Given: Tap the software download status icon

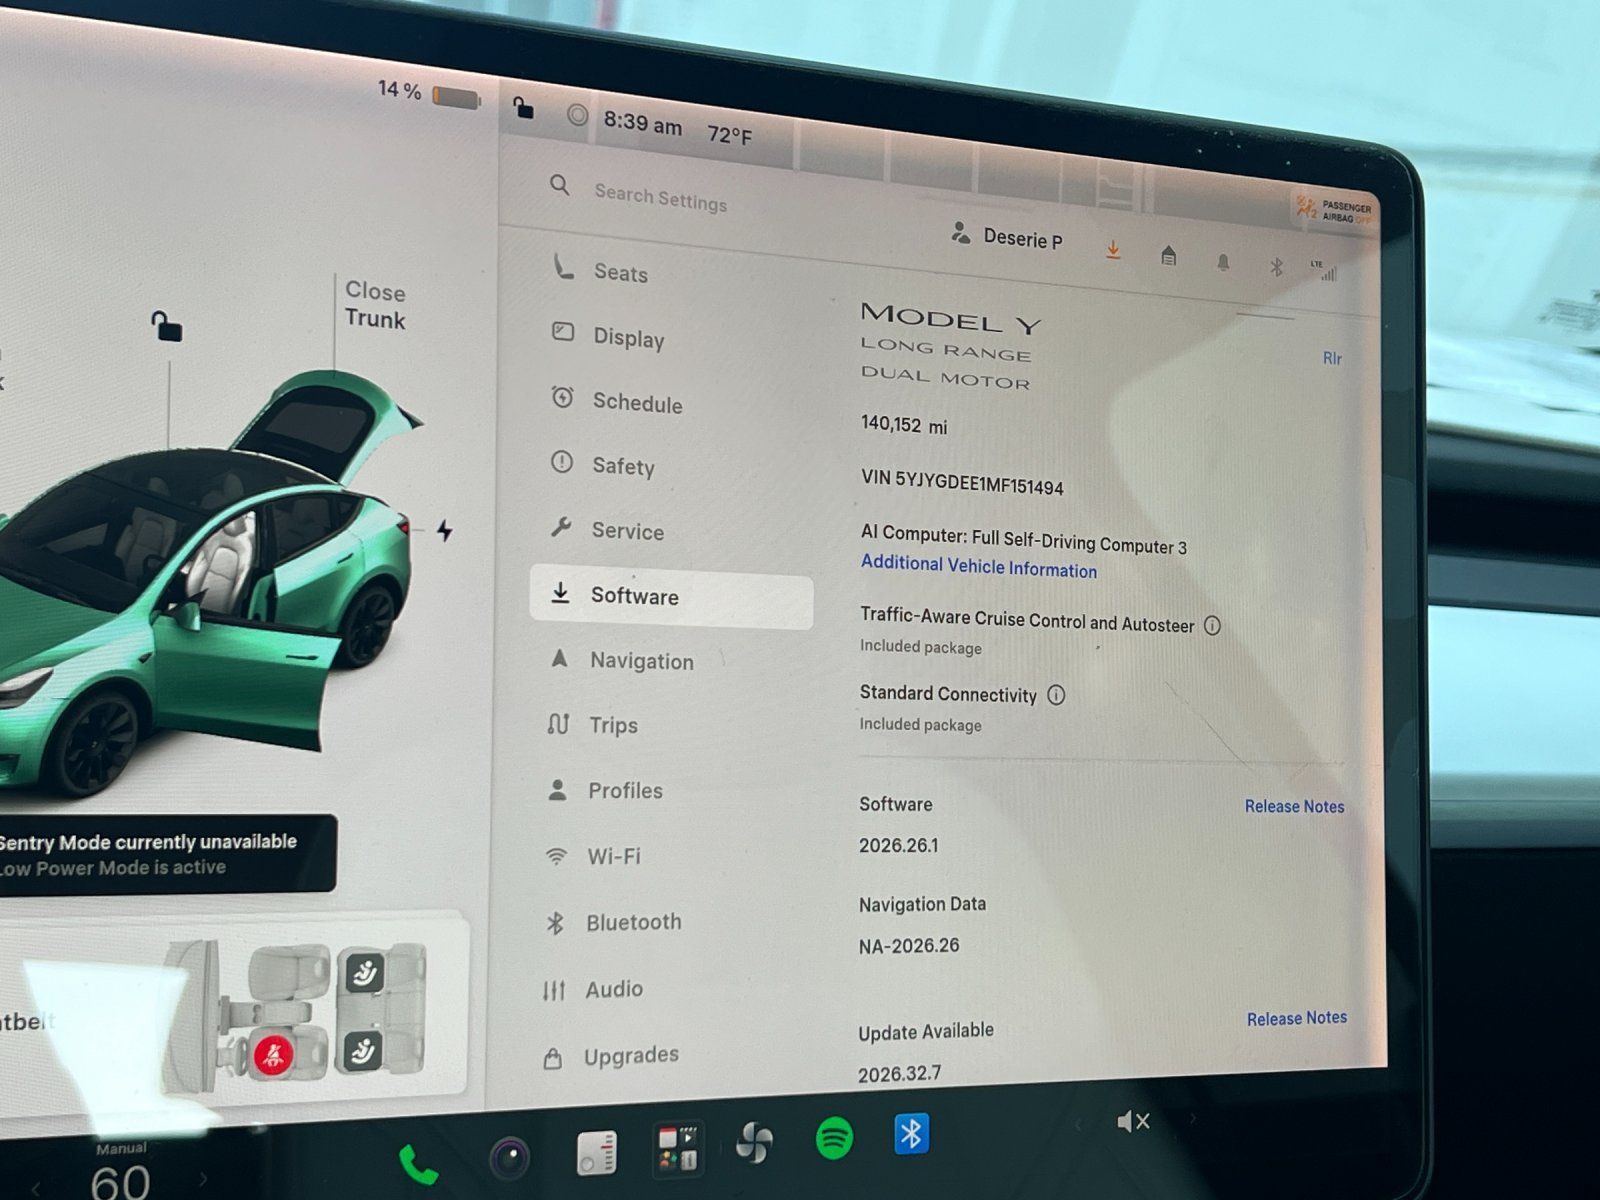Looking at the screenshot, I should pyautogui.click(x=1113, y=250).
